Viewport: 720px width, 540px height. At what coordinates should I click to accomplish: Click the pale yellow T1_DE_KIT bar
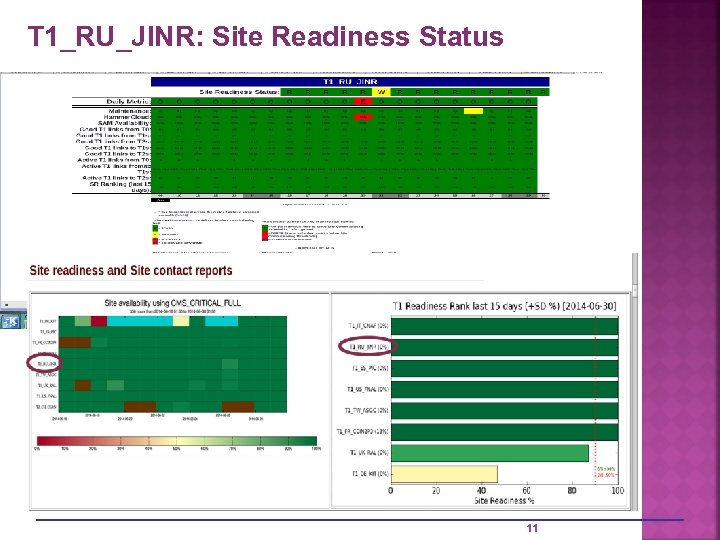tap(444, 474)
